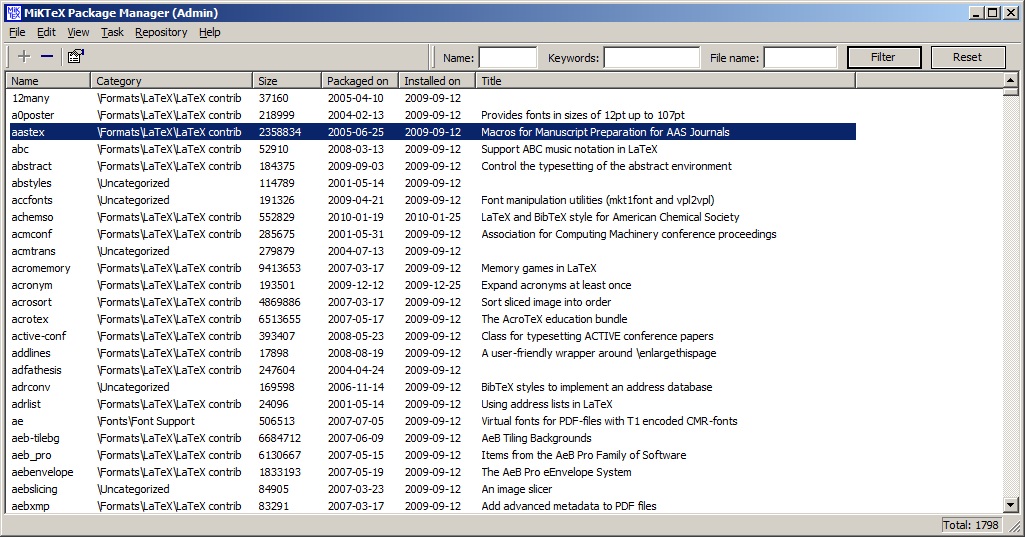Focus the Name filter field

(x=507, y=58)
